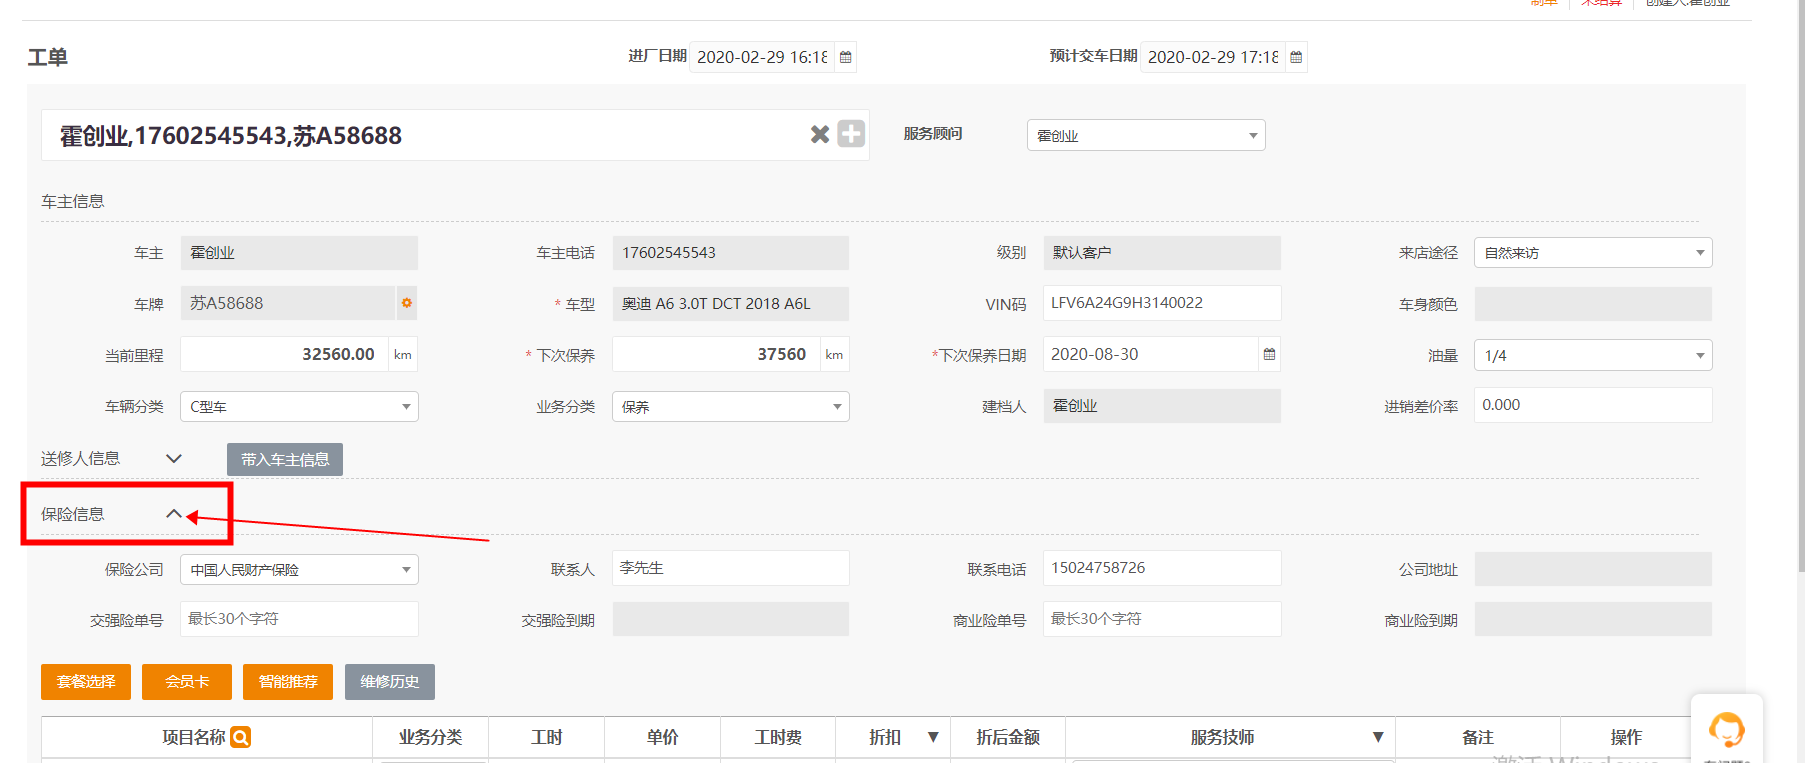Image resolution: width=1805 pixels, height=763 pixels.
Task: Click the 车主 field showing 霍创业
Action: click(299, 253)
